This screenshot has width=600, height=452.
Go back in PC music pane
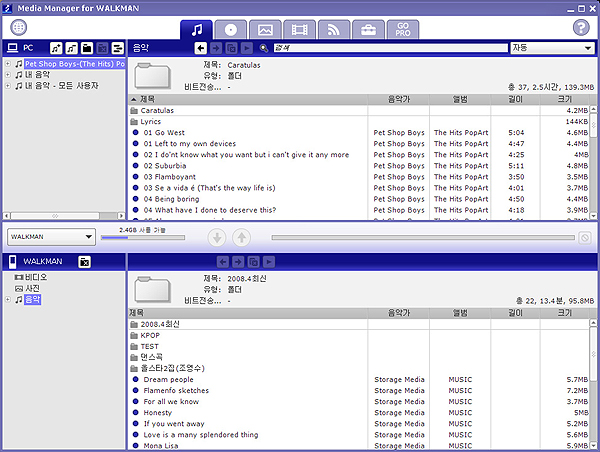(201, 48)
